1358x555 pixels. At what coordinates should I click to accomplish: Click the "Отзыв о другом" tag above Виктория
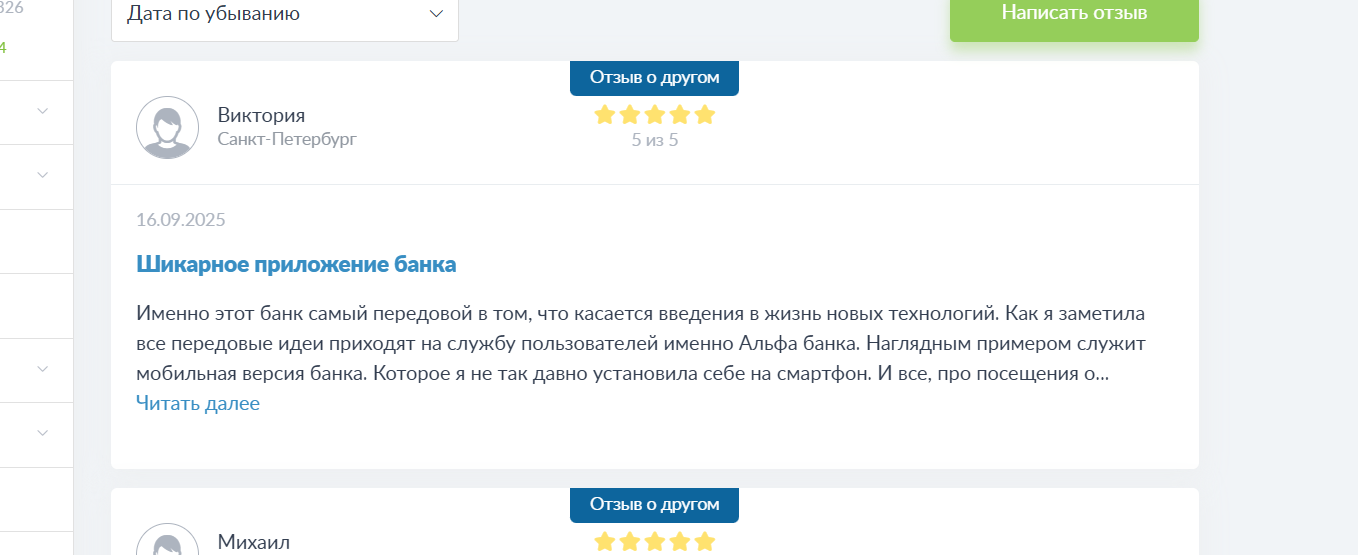[x=654, y=78]
